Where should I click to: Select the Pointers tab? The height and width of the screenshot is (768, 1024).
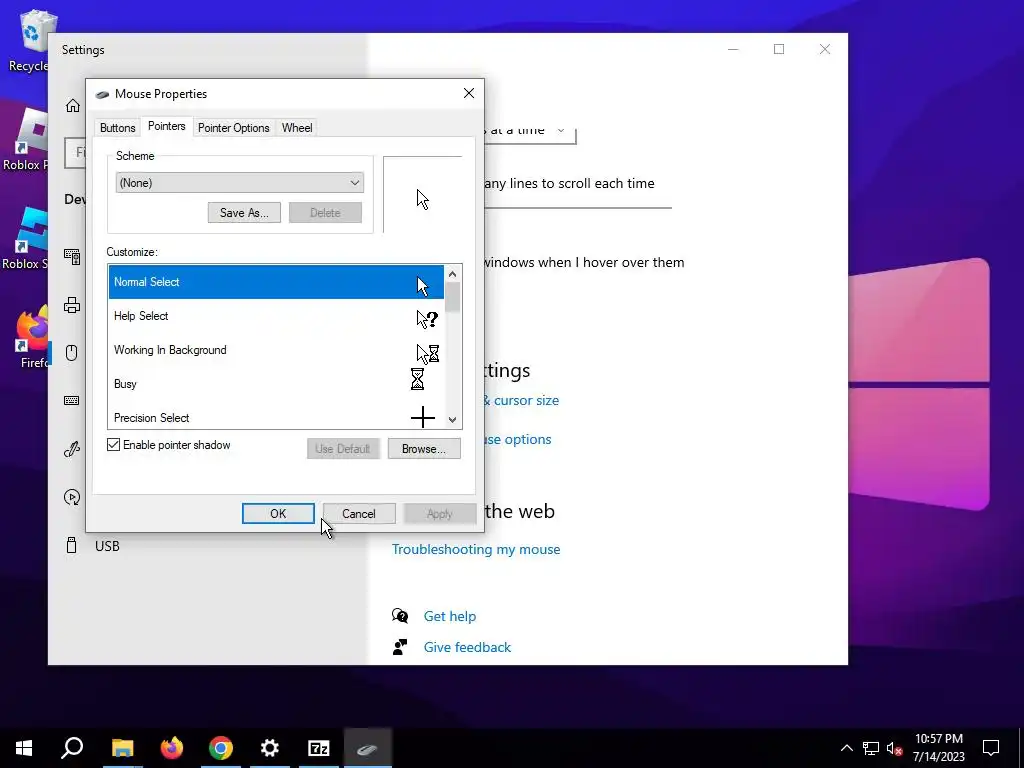click(167, 127)
